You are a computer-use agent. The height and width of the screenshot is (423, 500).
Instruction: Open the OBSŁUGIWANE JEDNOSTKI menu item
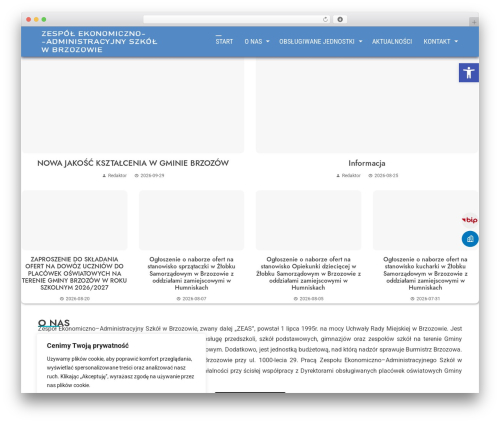click(317, 42)
